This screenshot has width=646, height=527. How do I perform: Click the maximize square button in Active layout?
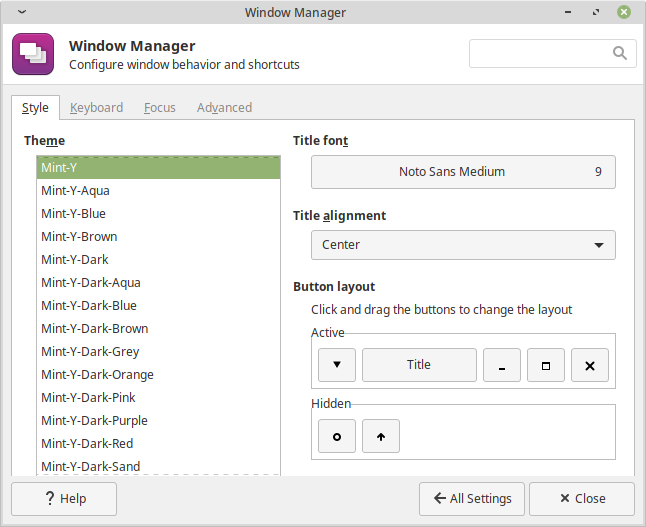tap(546, 365)
